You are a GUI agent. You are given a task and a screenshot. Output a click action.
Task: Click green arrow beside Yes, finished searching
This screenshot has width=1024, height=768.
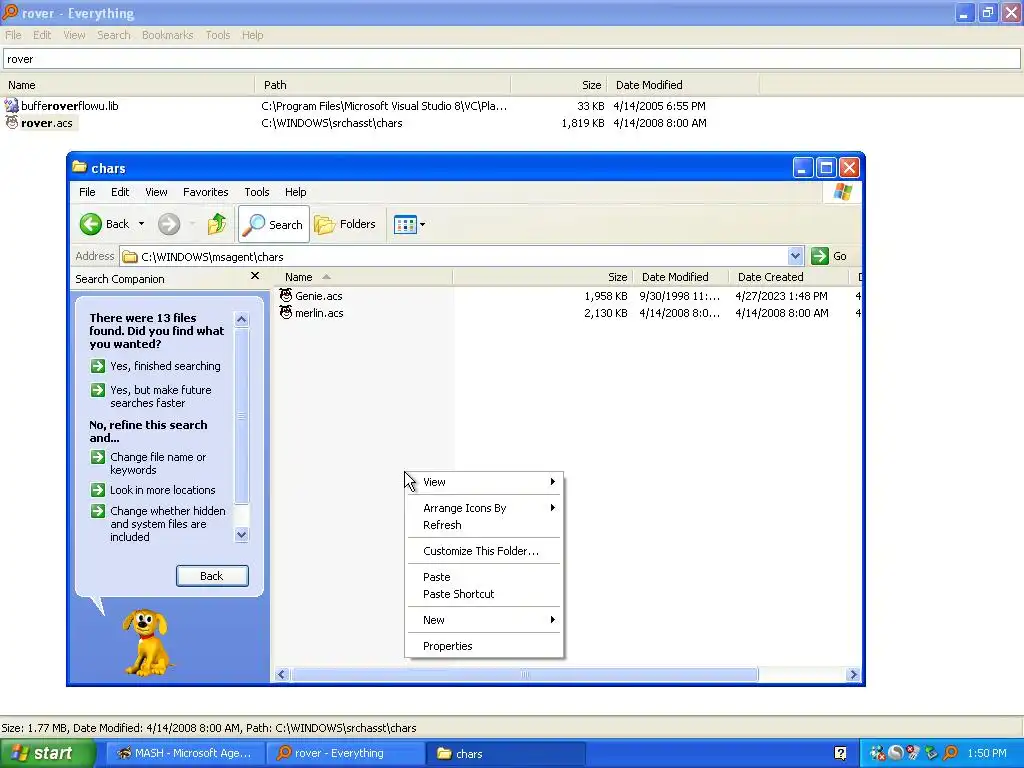(x=98, y=366)
